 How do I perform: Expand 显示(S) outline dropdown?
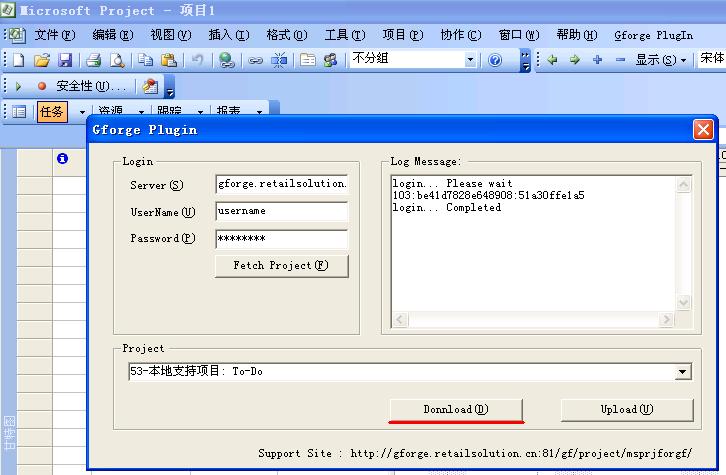pos(684,60)
